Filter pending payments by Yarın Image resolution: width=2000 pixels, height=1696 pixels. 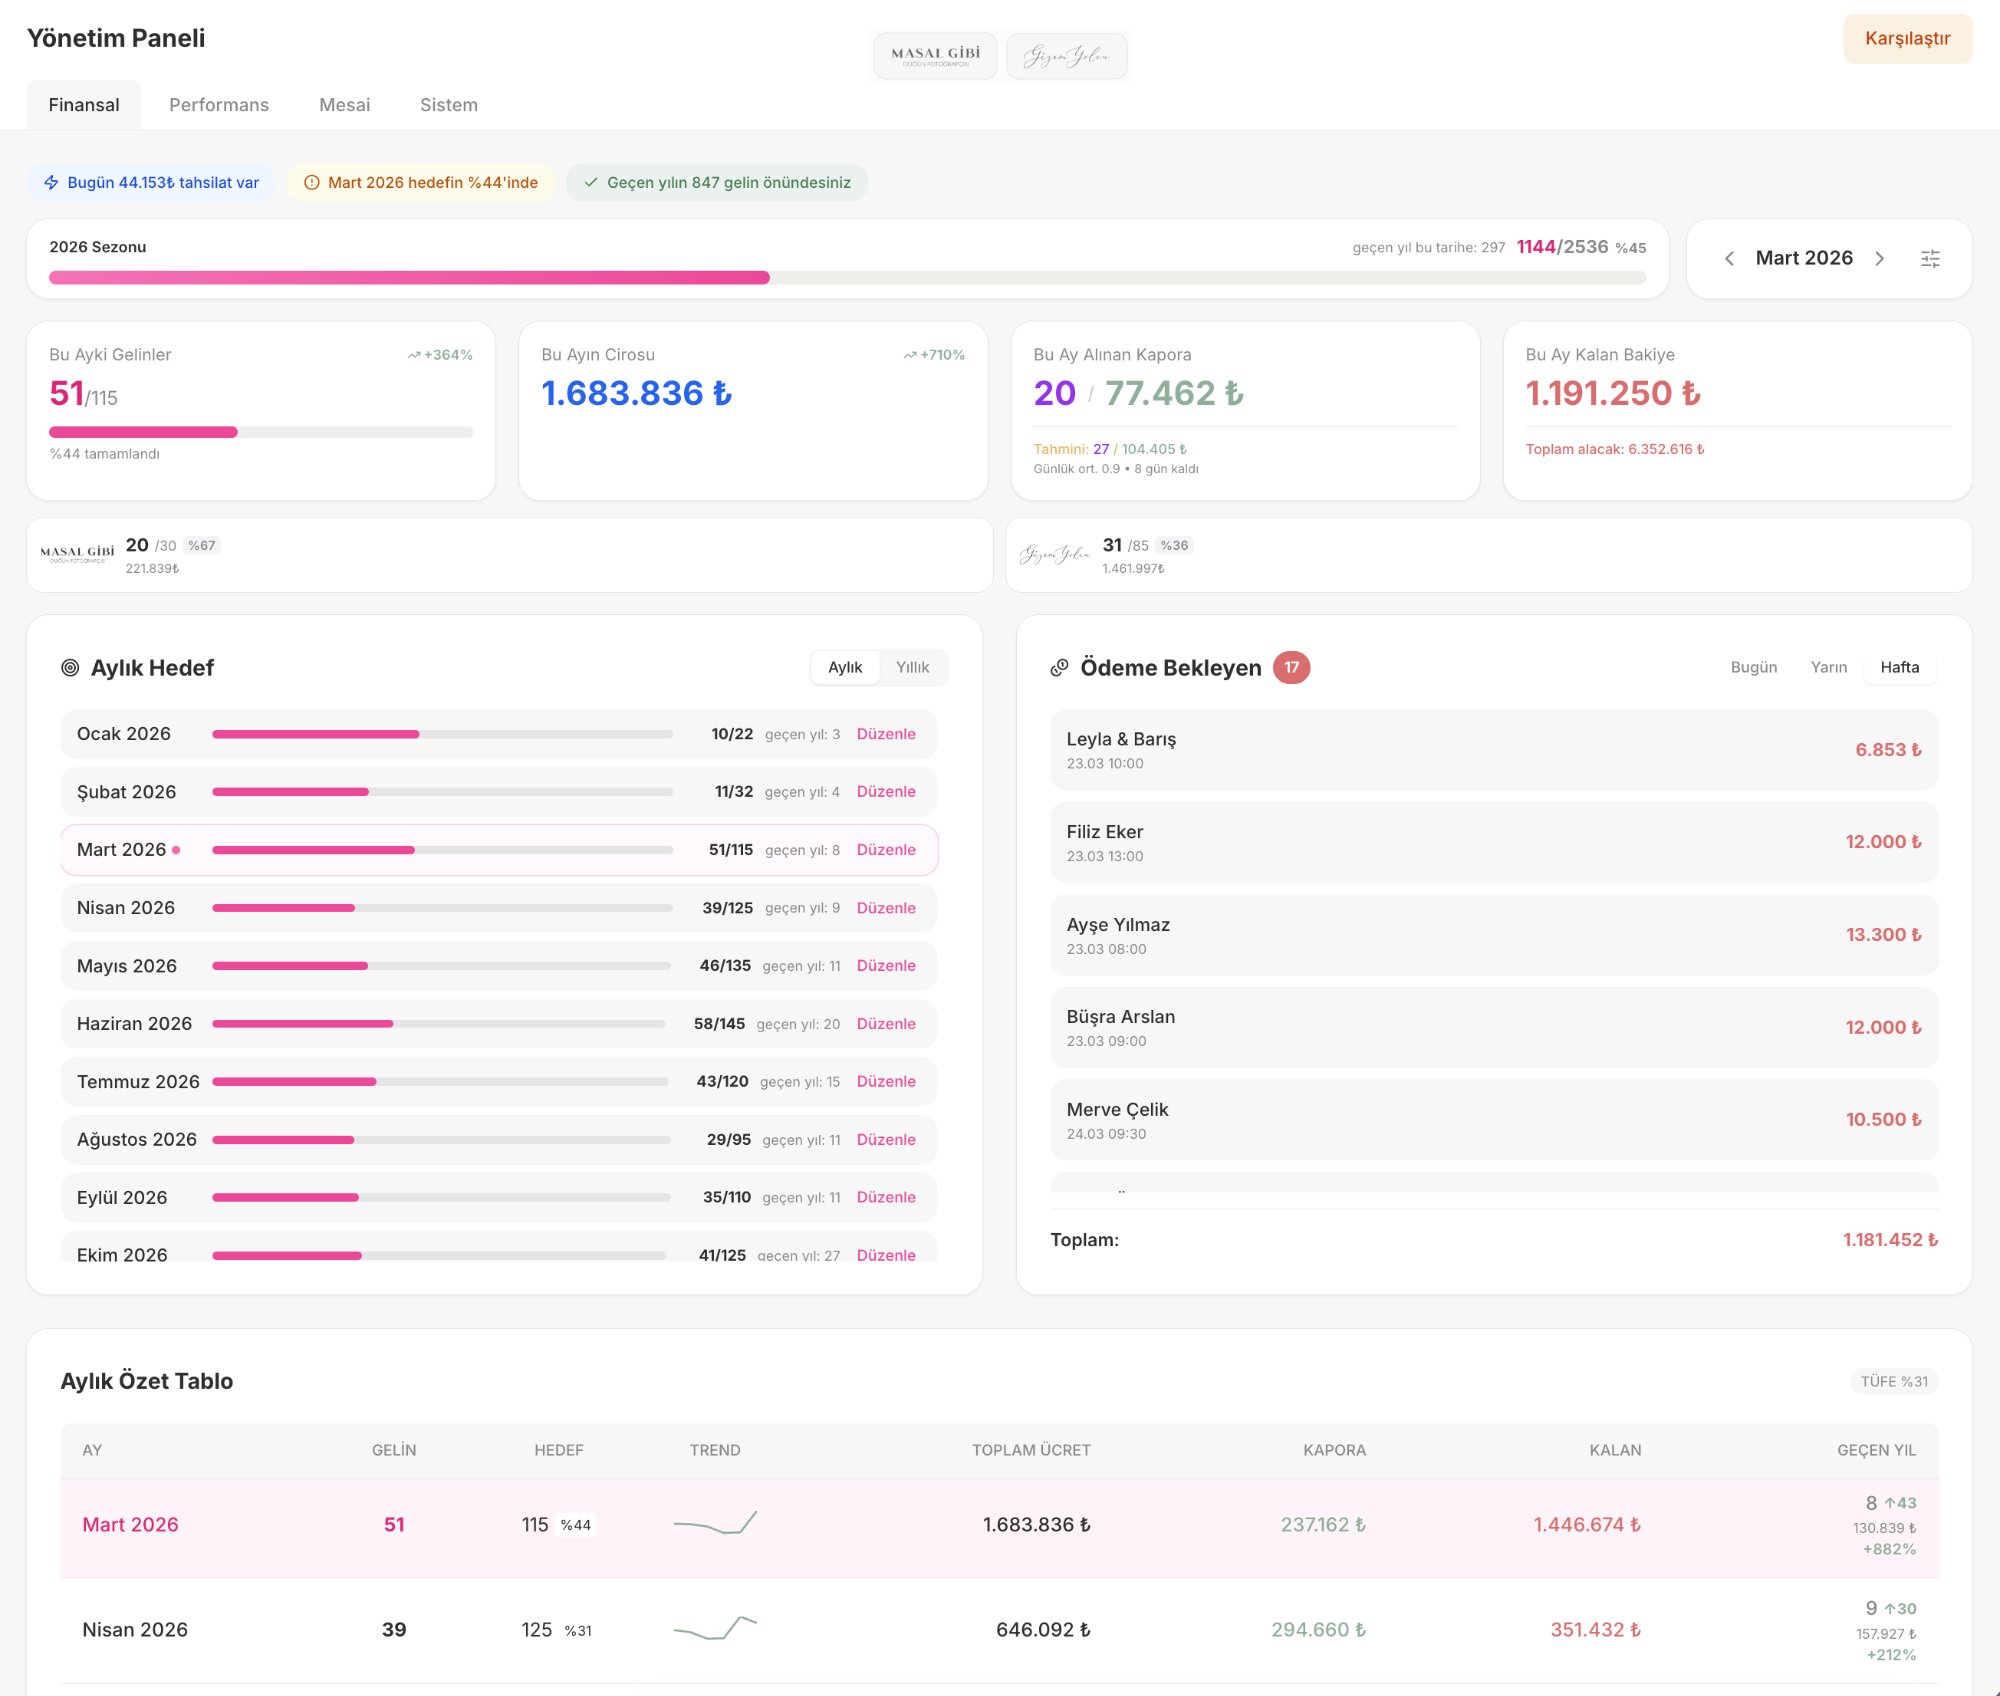pos(1828,668)
